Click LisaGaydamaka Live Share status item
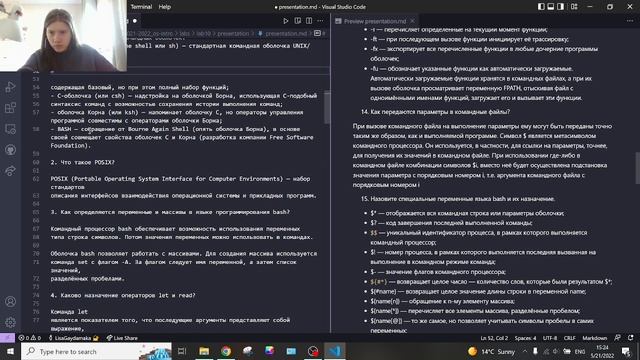The height and width of the screenshot is (360, 640). click(73, 338)
